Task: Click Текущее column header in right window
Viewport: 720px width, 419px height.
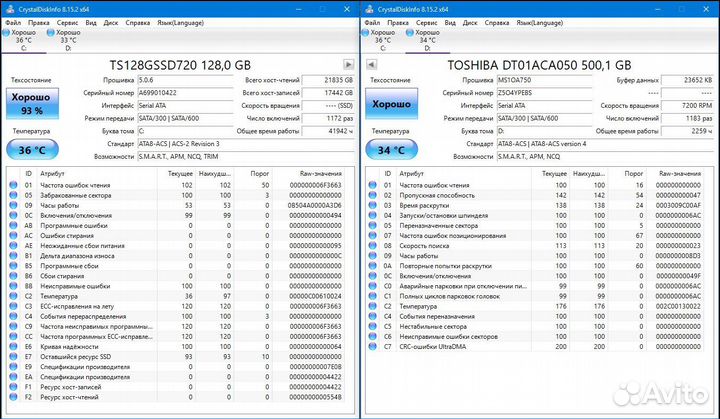Action: (x=554, y=174)
